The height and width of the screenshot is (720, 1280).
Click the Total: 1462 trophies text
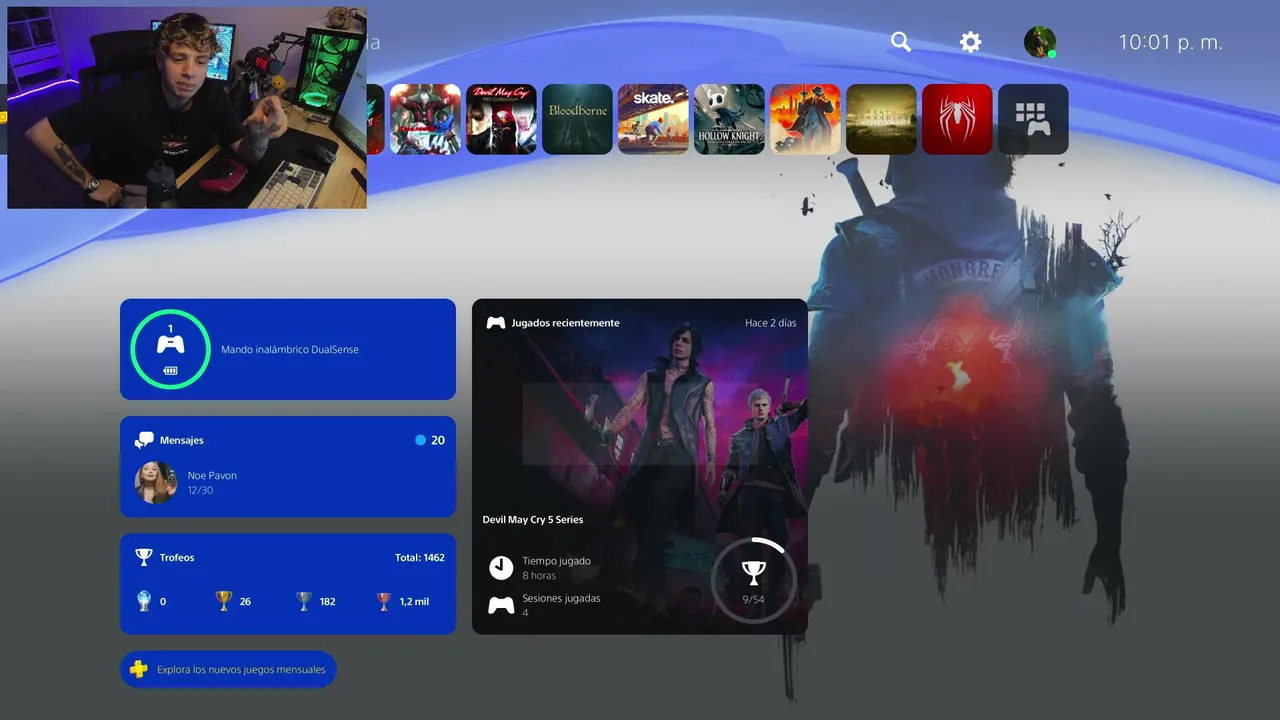point(420,557)
